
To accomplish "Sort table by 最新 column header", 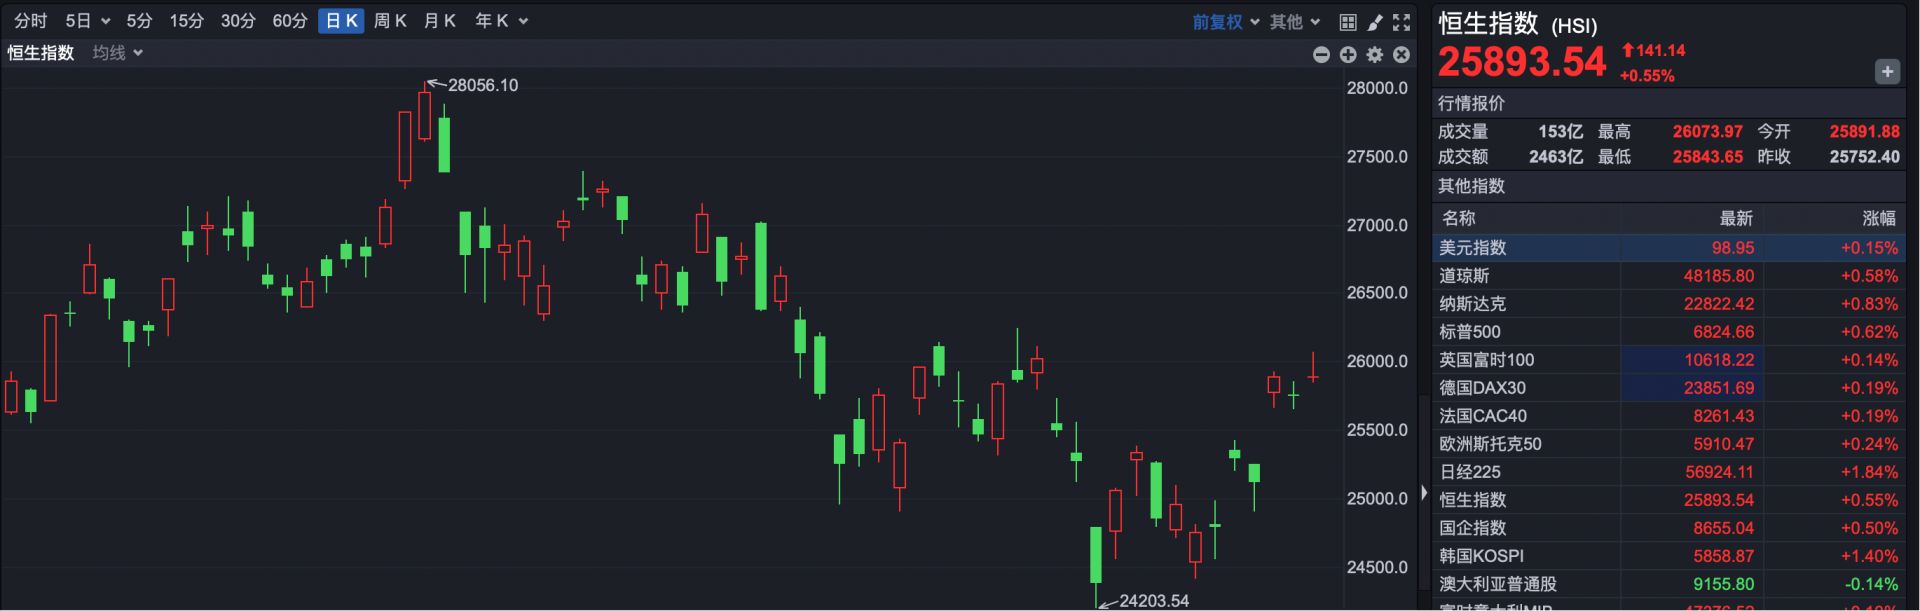I will click(1736, 218).
